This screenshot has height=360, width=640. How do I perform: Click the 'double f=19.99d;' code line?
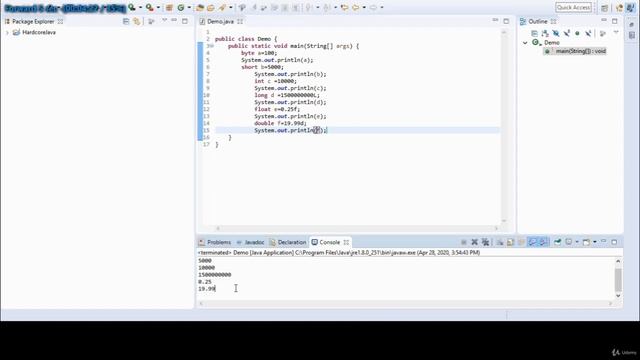tap(280, 123)
